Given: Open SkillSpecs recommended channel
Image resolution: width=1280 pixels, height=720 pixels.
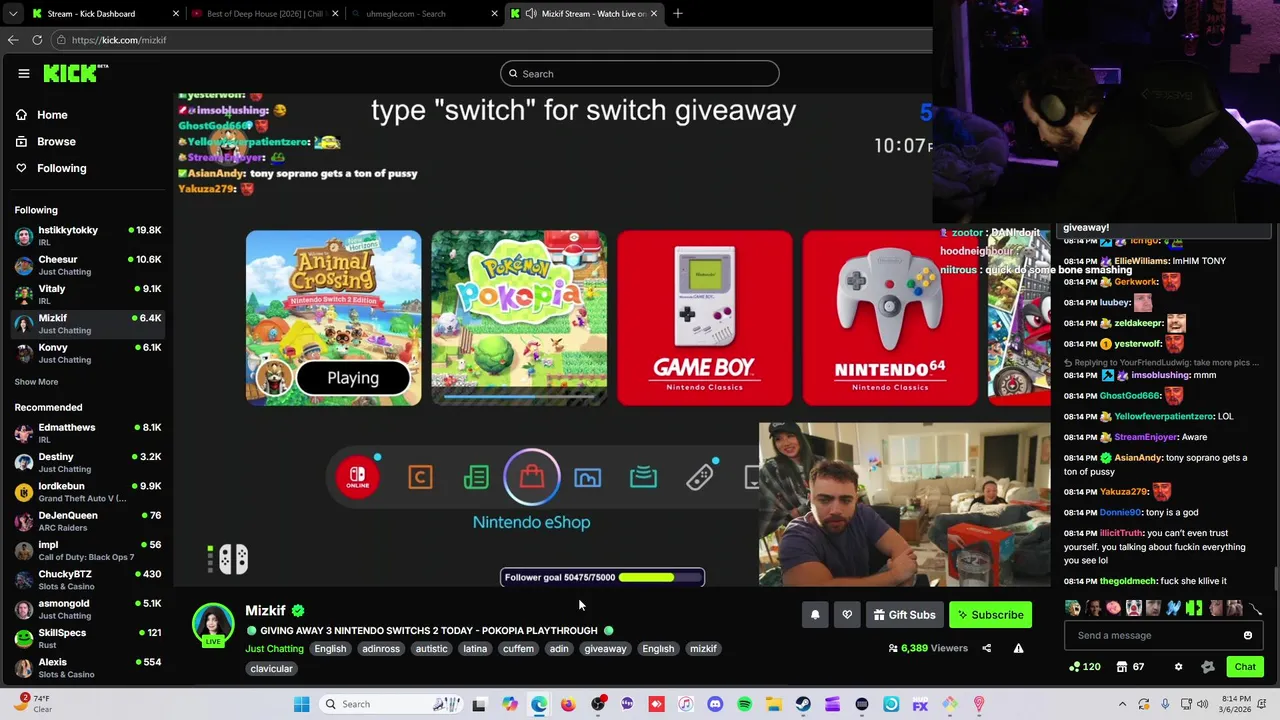Looking at the screenshot, I should tap(88, 638).
